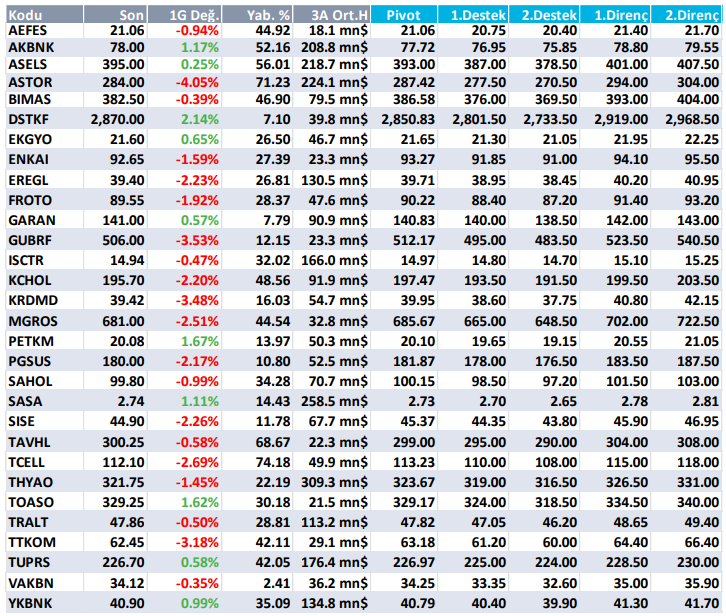This screenshot has width=726, height=616.
Task: Select the PGSUS ticker cell
Action: (x=44, y=361)
